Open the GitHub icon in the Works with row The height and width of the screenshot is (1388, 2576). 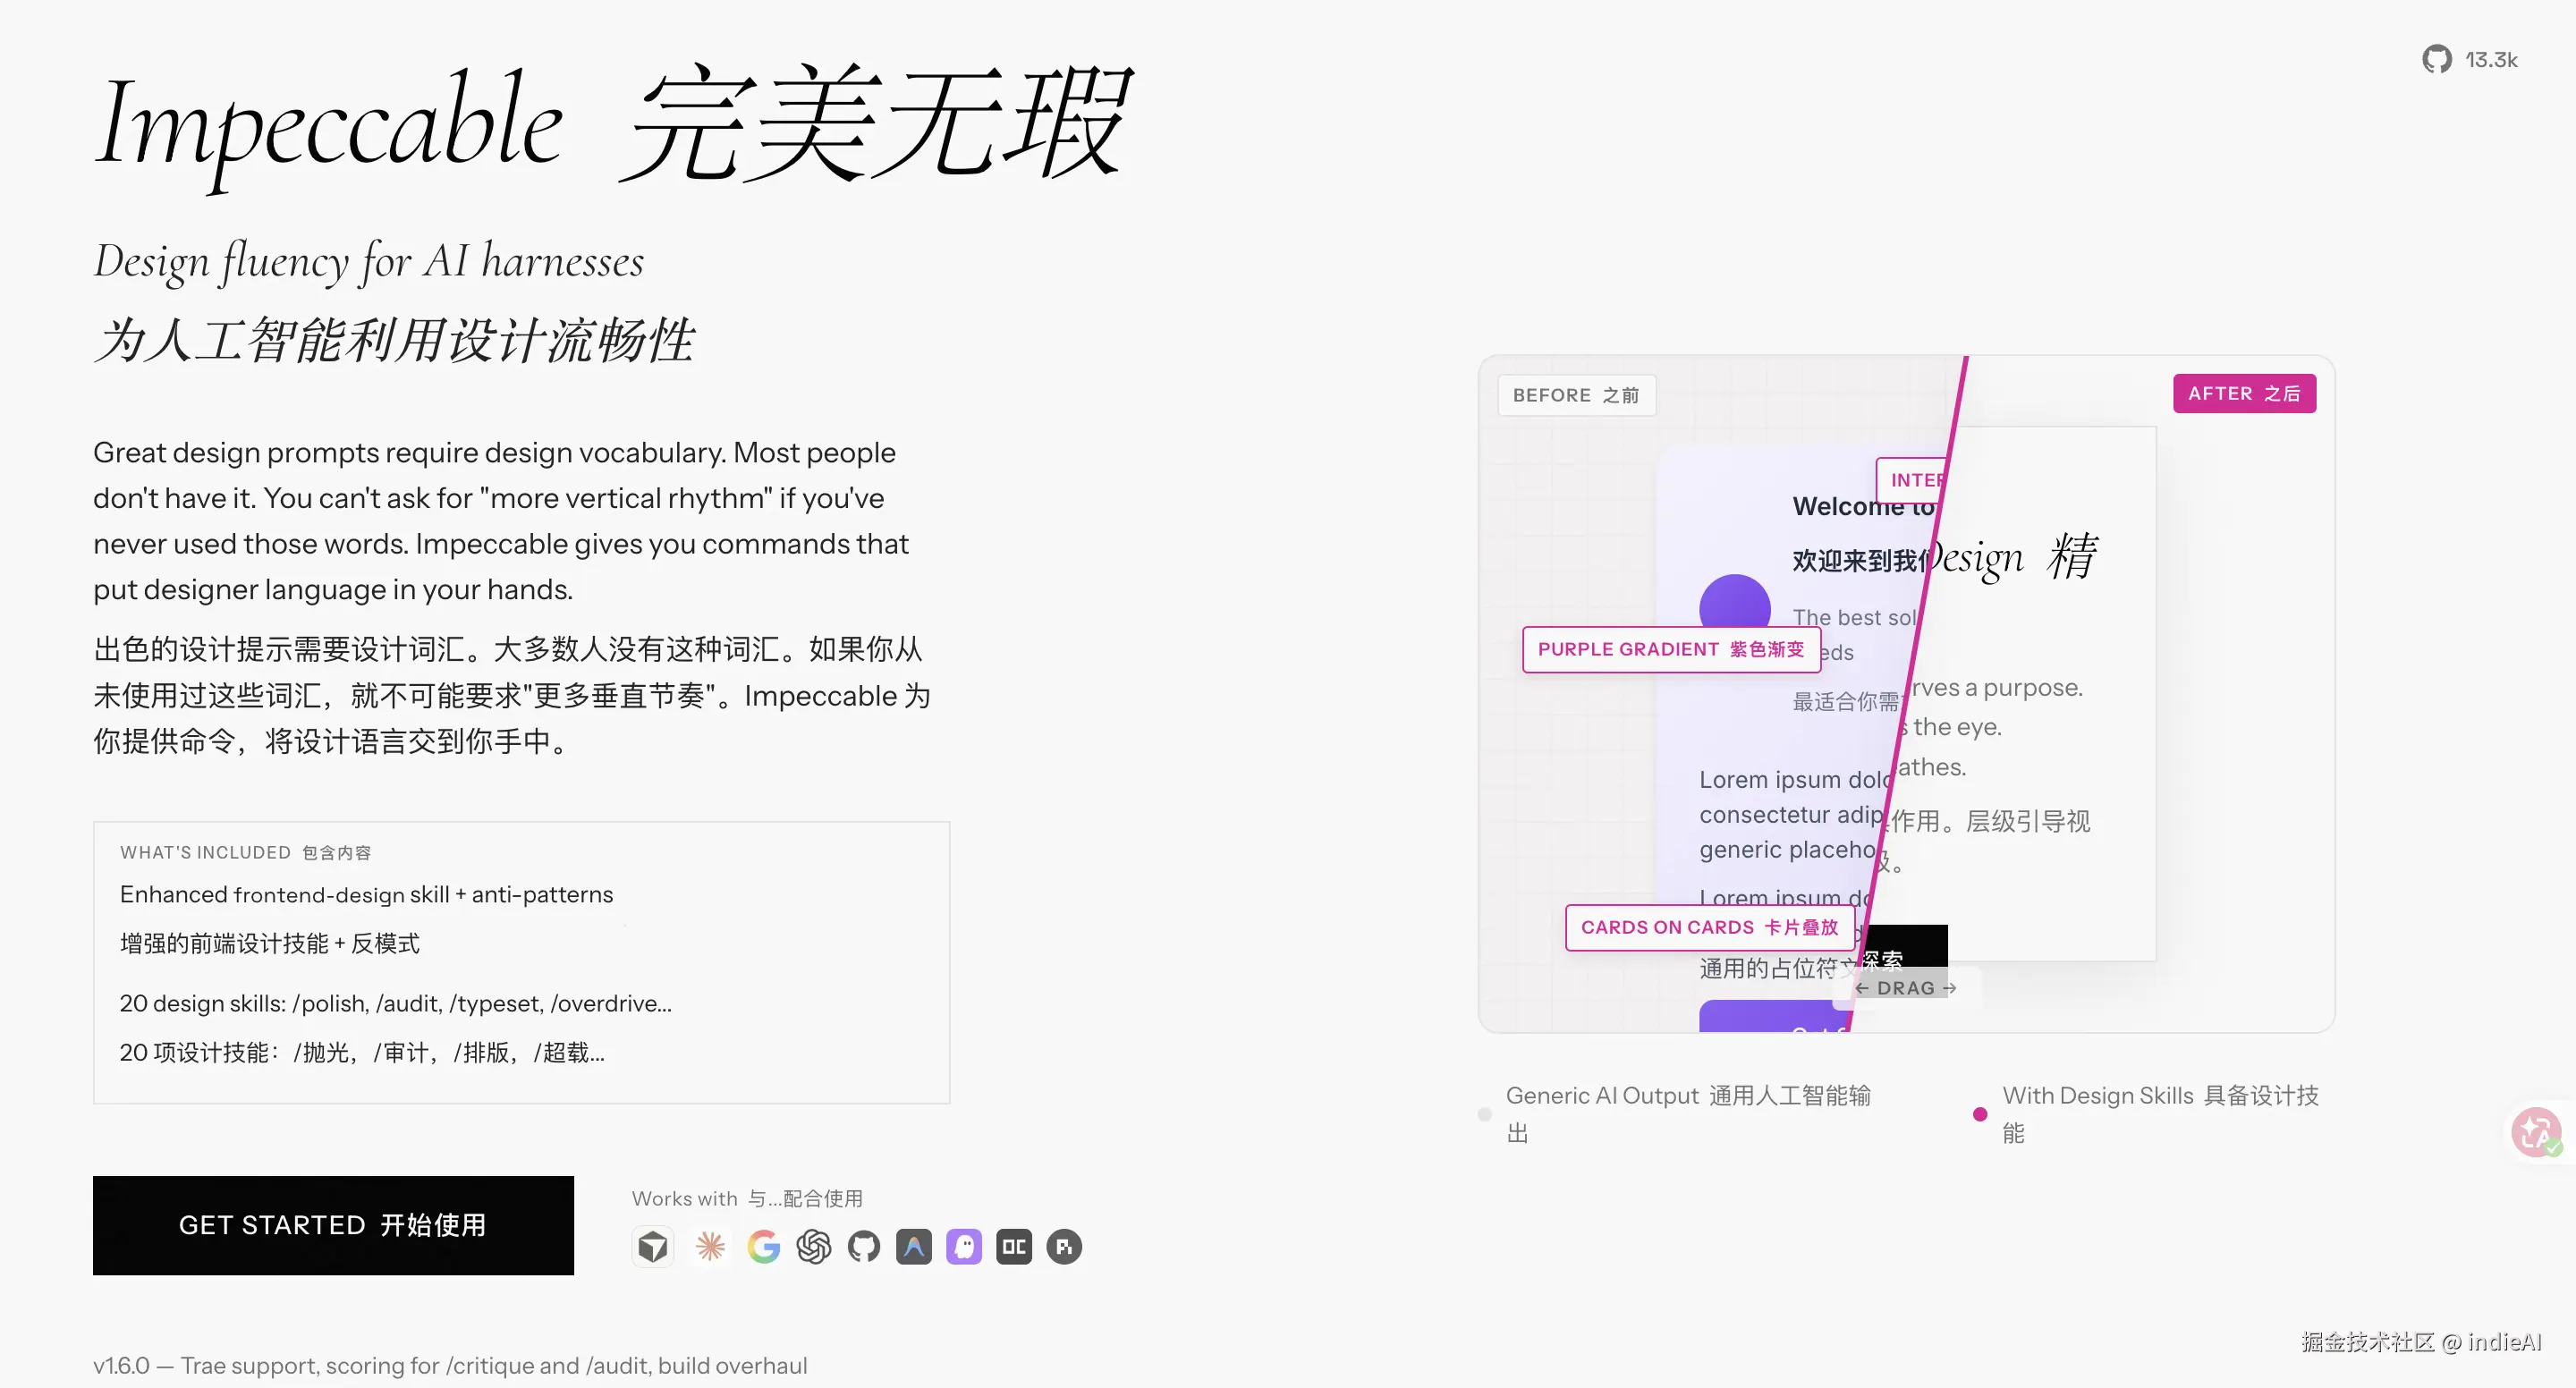[864, 1246]
